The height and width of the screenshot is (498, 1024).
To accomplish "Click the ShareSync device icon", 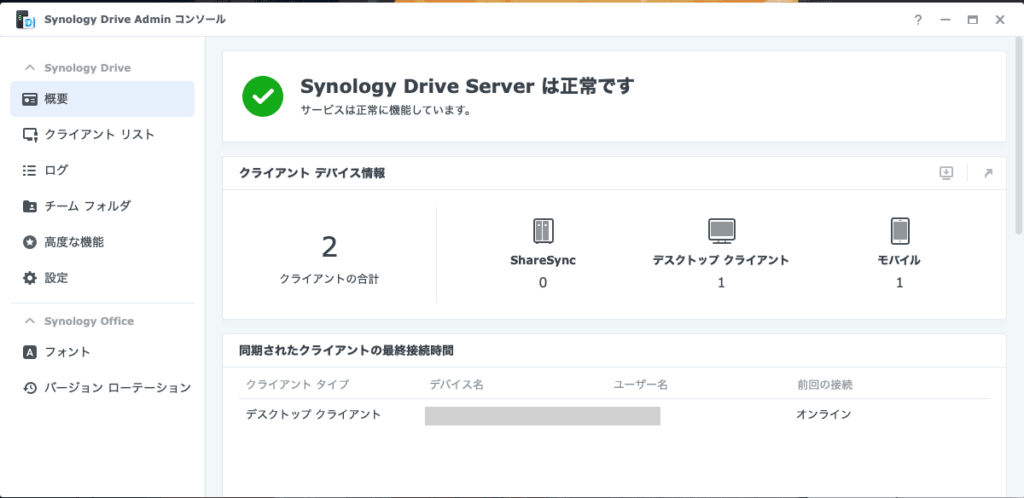I will point(543,231).
